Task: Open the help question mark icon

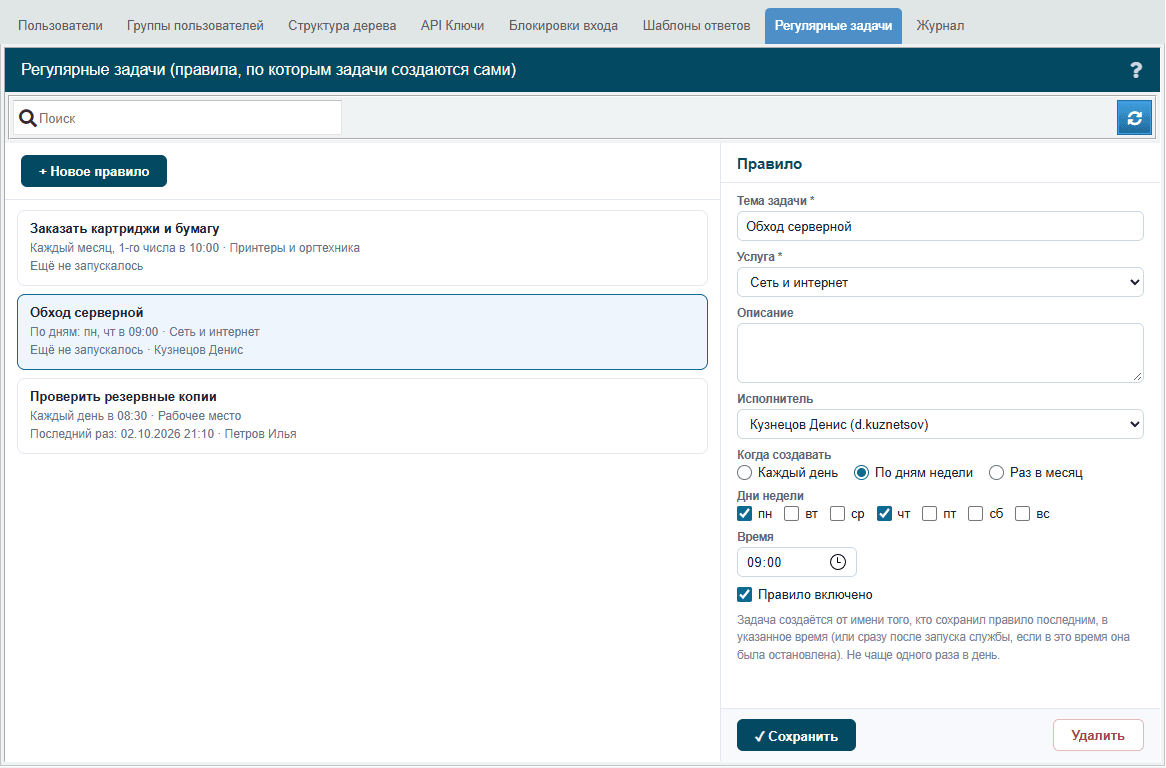Action: pyautogui.click(x=1136, y=70)
